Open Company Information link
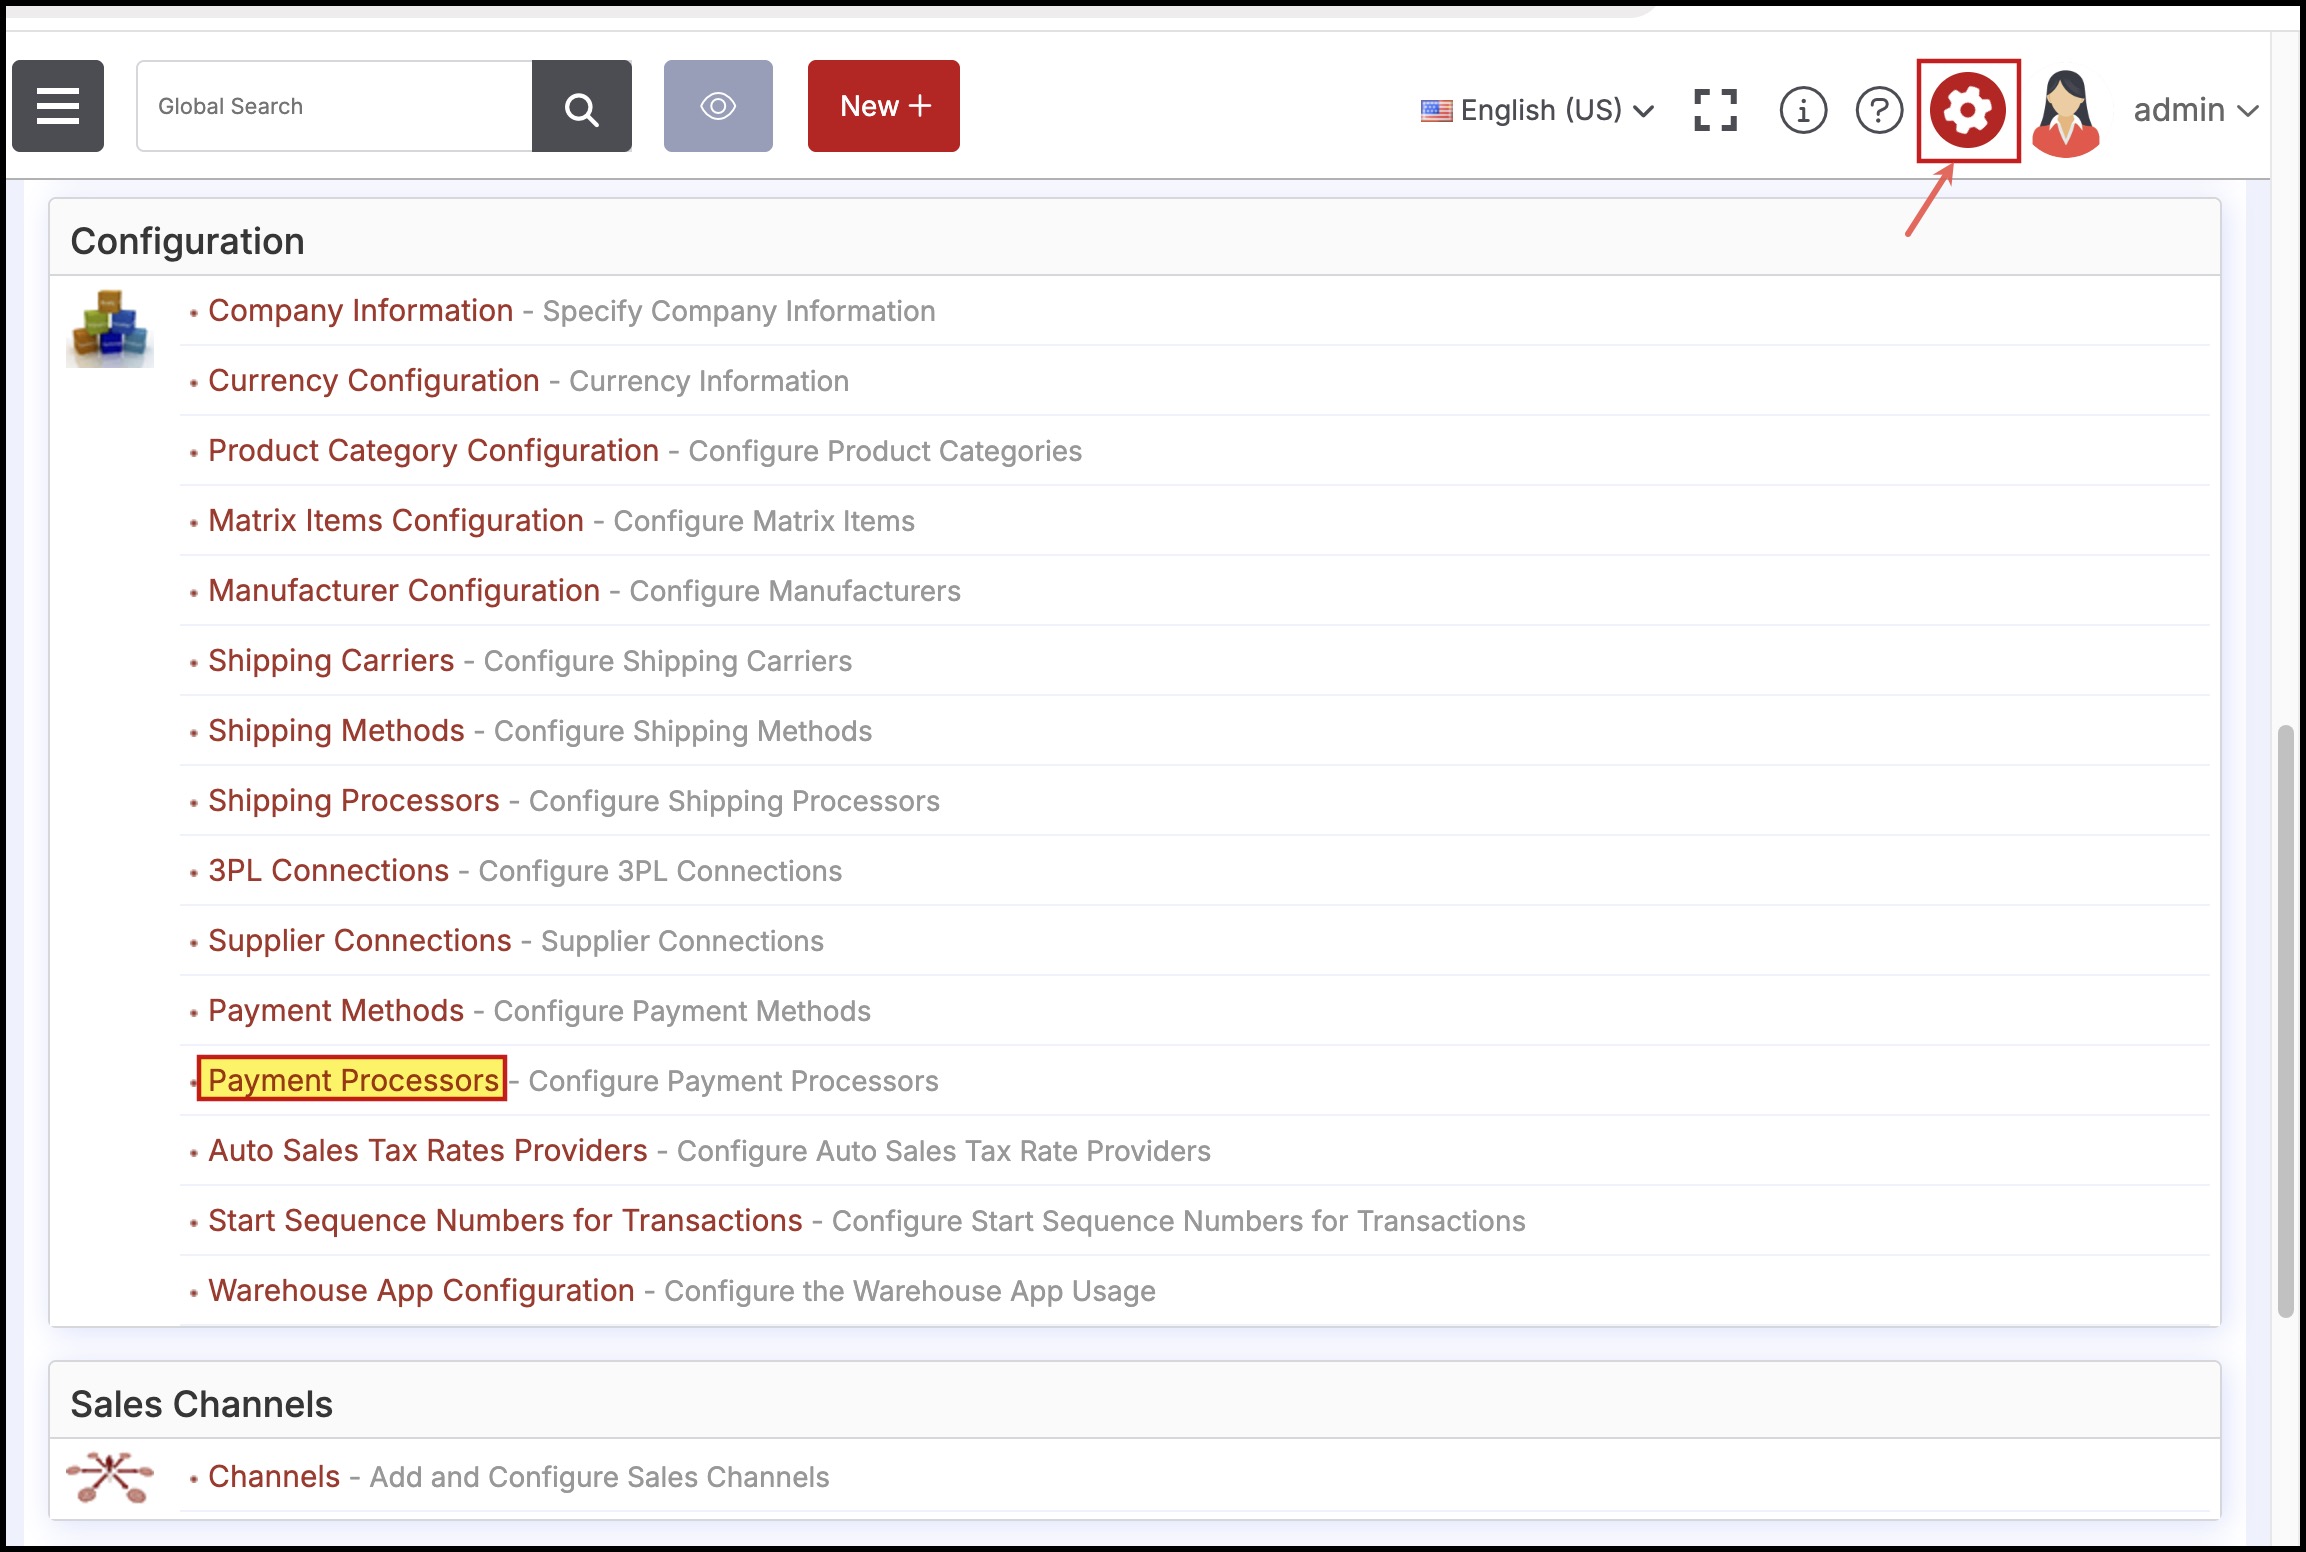The width and height of the screenshot is (2306, 1552). pyautogui.click(x=360, y=310)
